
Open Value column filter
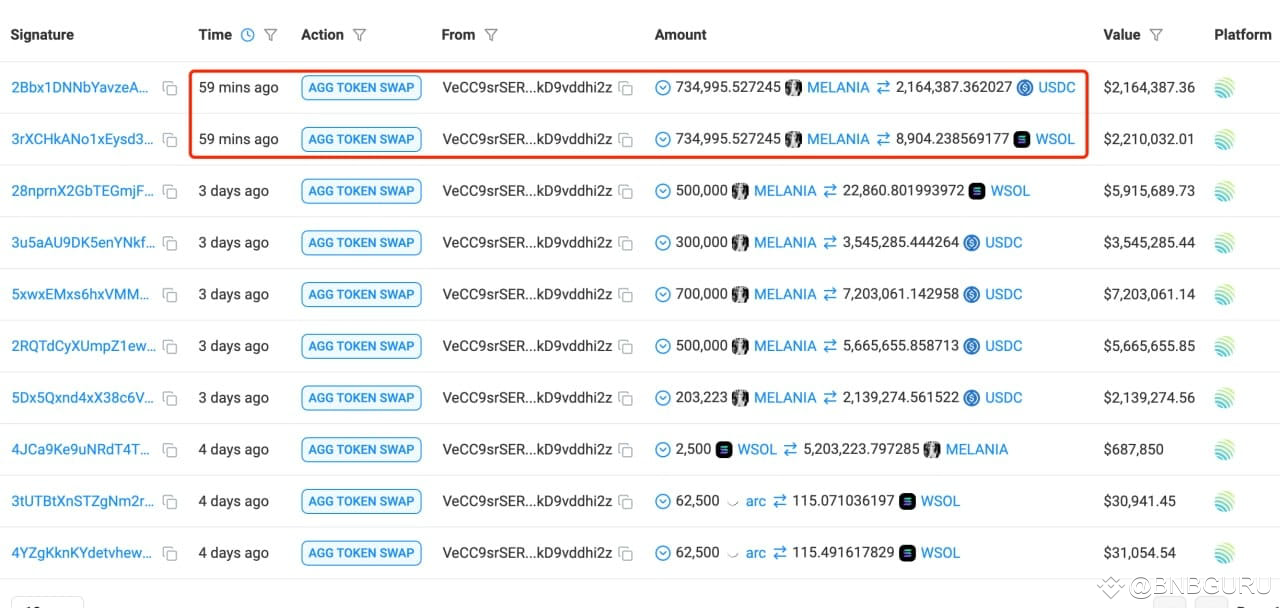coord(1156,35)
